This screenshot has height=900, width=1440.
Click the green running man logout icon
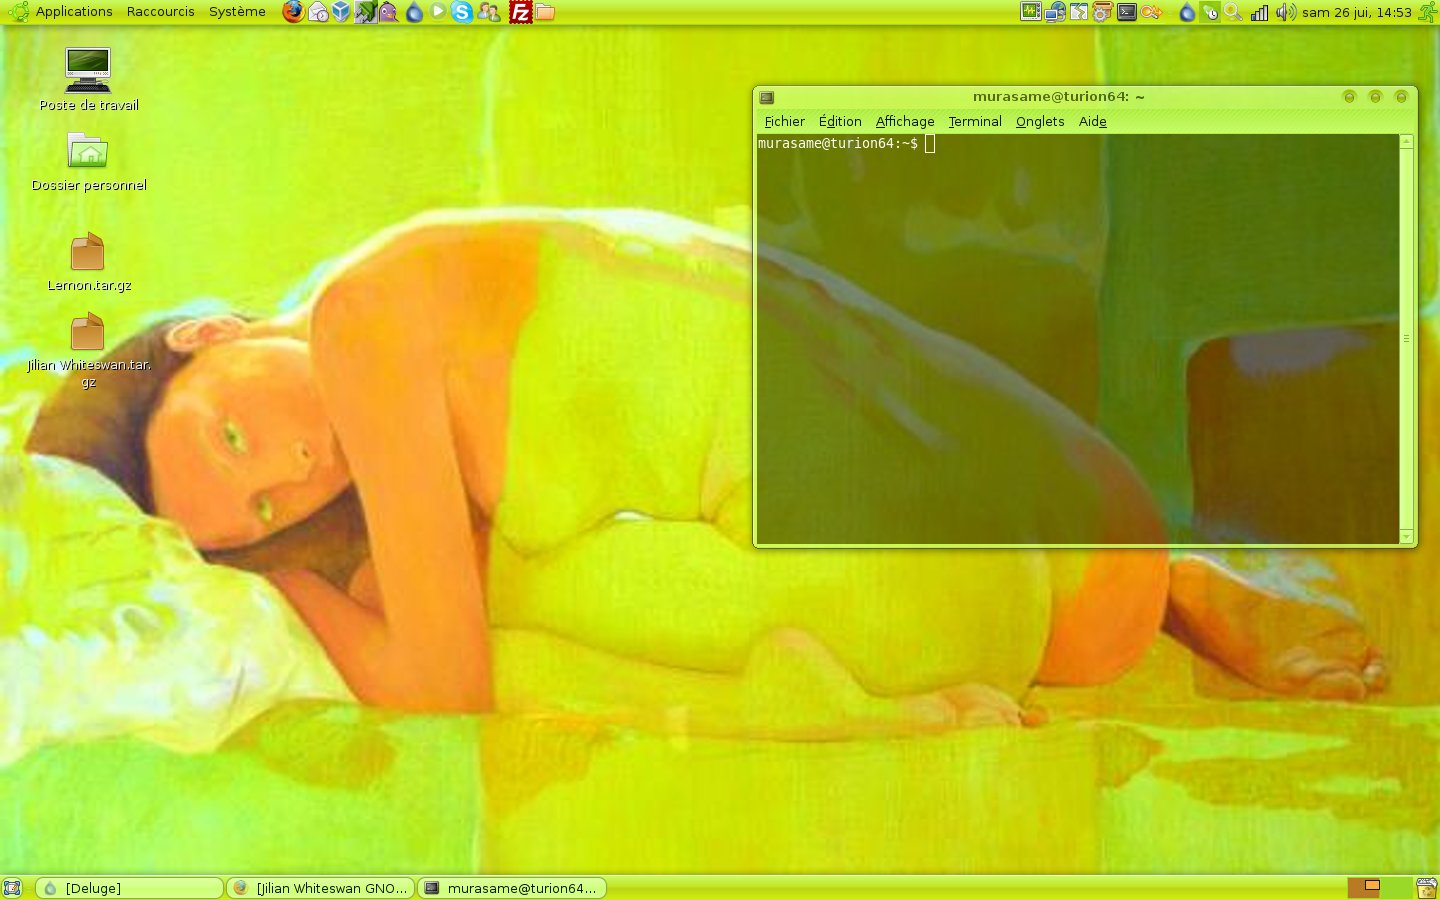pyautogui.click(x=1427, y=12)
